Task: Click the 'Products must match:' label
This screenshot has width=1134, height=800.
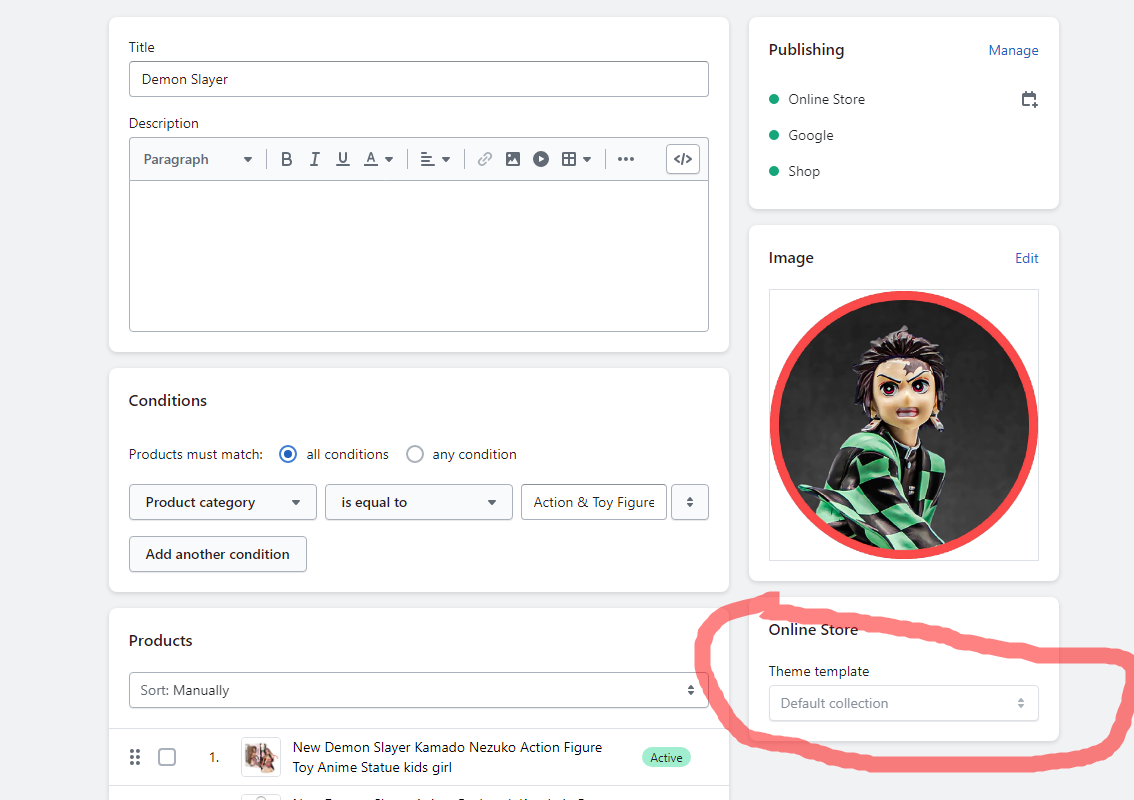Action: coord(196,454)
